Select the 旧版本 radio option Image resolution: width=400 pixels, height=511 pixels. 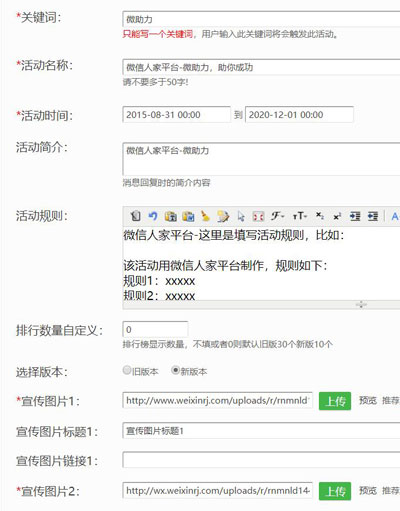pos(127,370)
